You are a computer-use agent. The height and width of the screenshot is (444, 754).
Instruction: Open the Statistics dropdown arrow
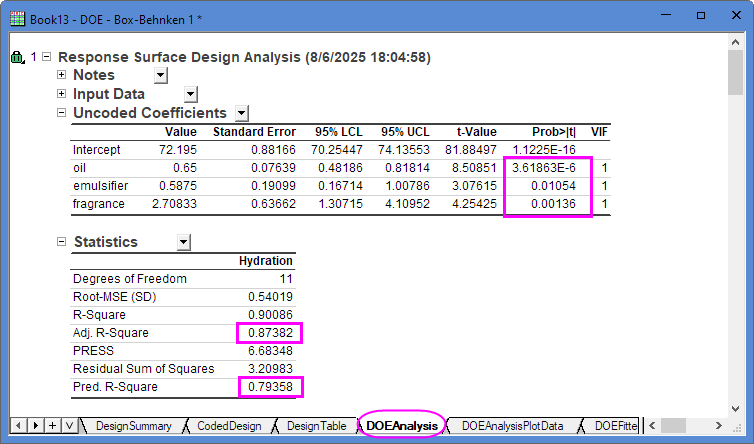click(x=183, y=242)
